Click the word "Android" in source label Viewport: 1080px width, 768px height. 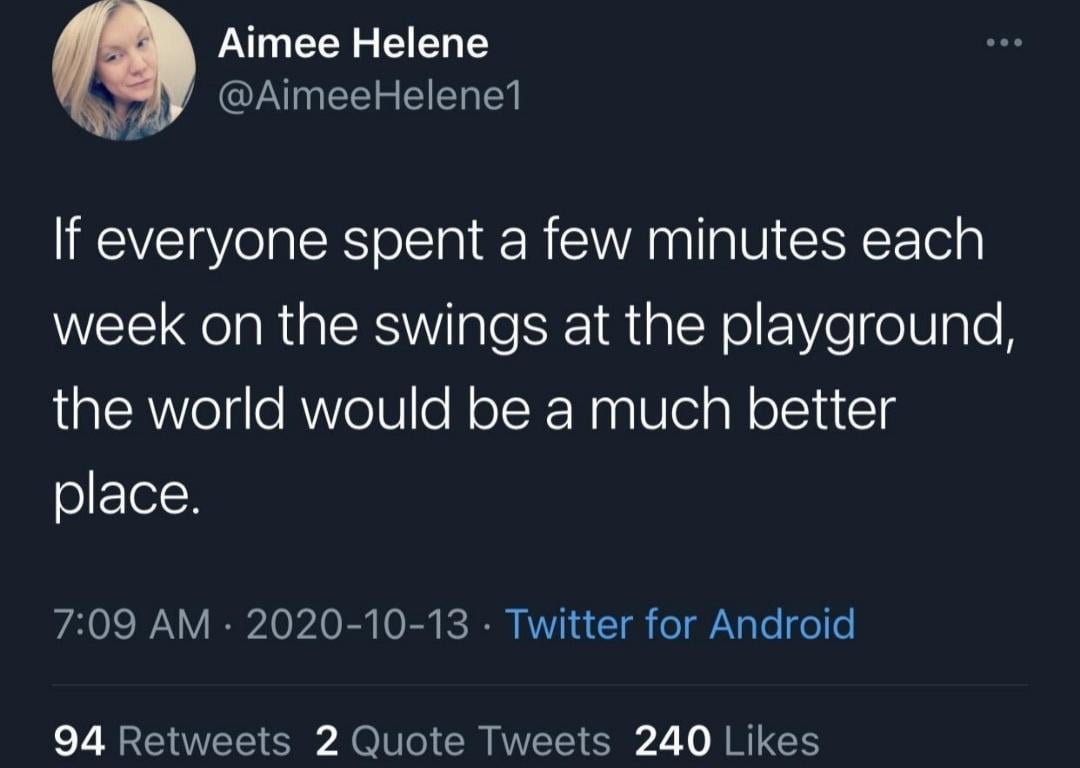[x=782, y=625]
